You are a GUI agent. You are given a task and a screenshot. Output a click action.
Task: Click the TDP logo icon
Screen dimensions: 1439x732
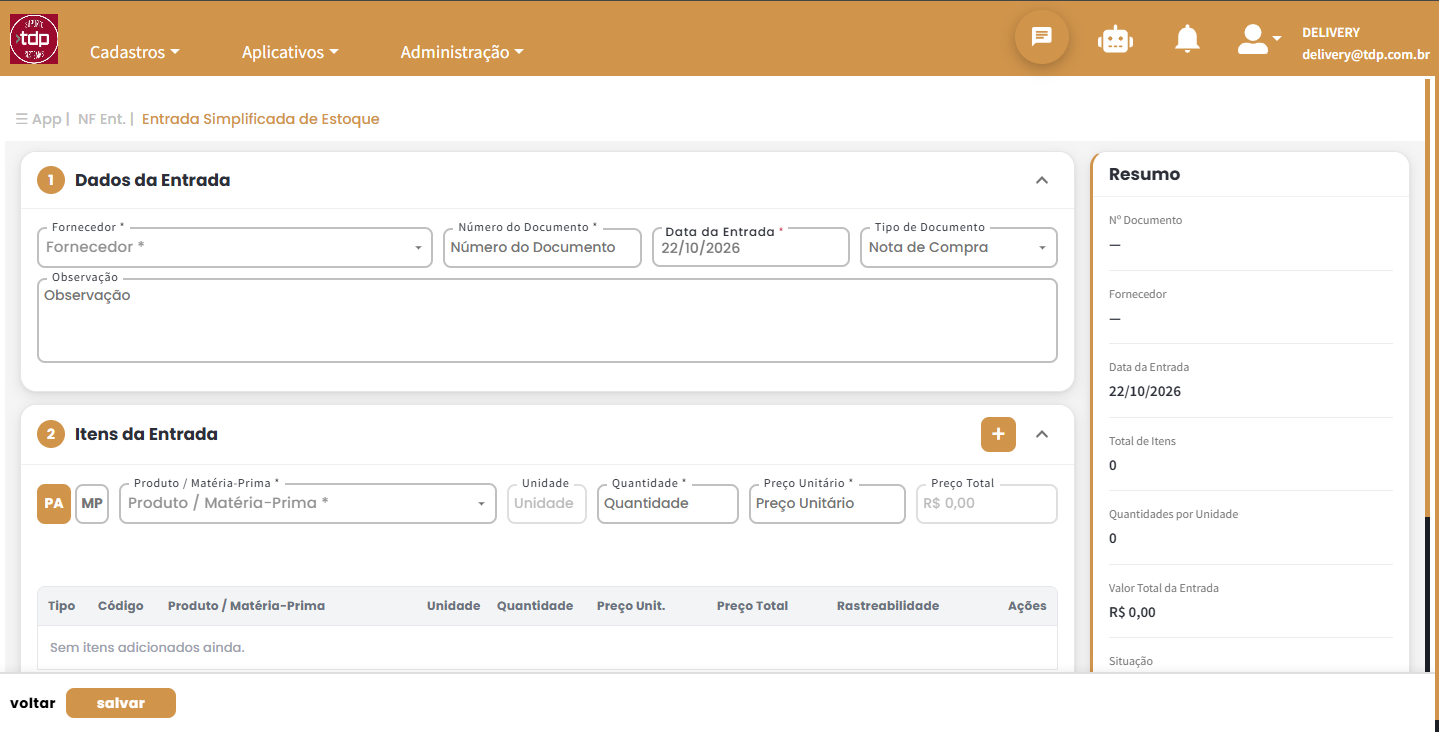tap(34, 39)
